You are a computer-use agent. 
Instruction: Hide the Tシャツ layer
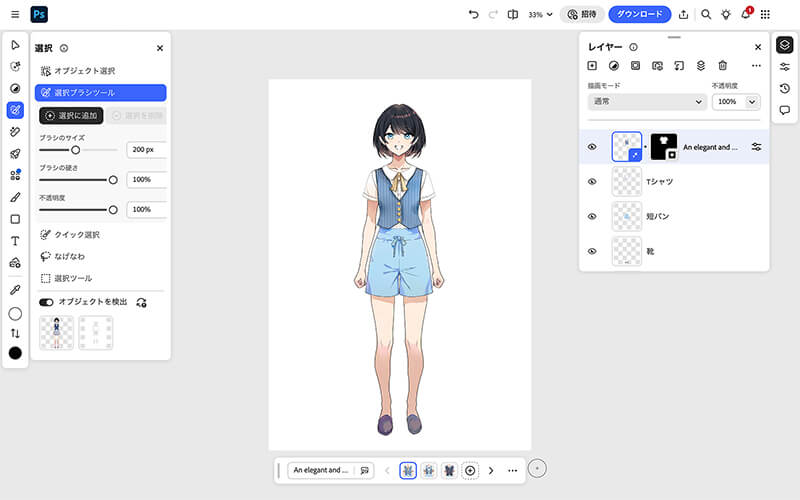pyautogui.click(x=592, y=182)
